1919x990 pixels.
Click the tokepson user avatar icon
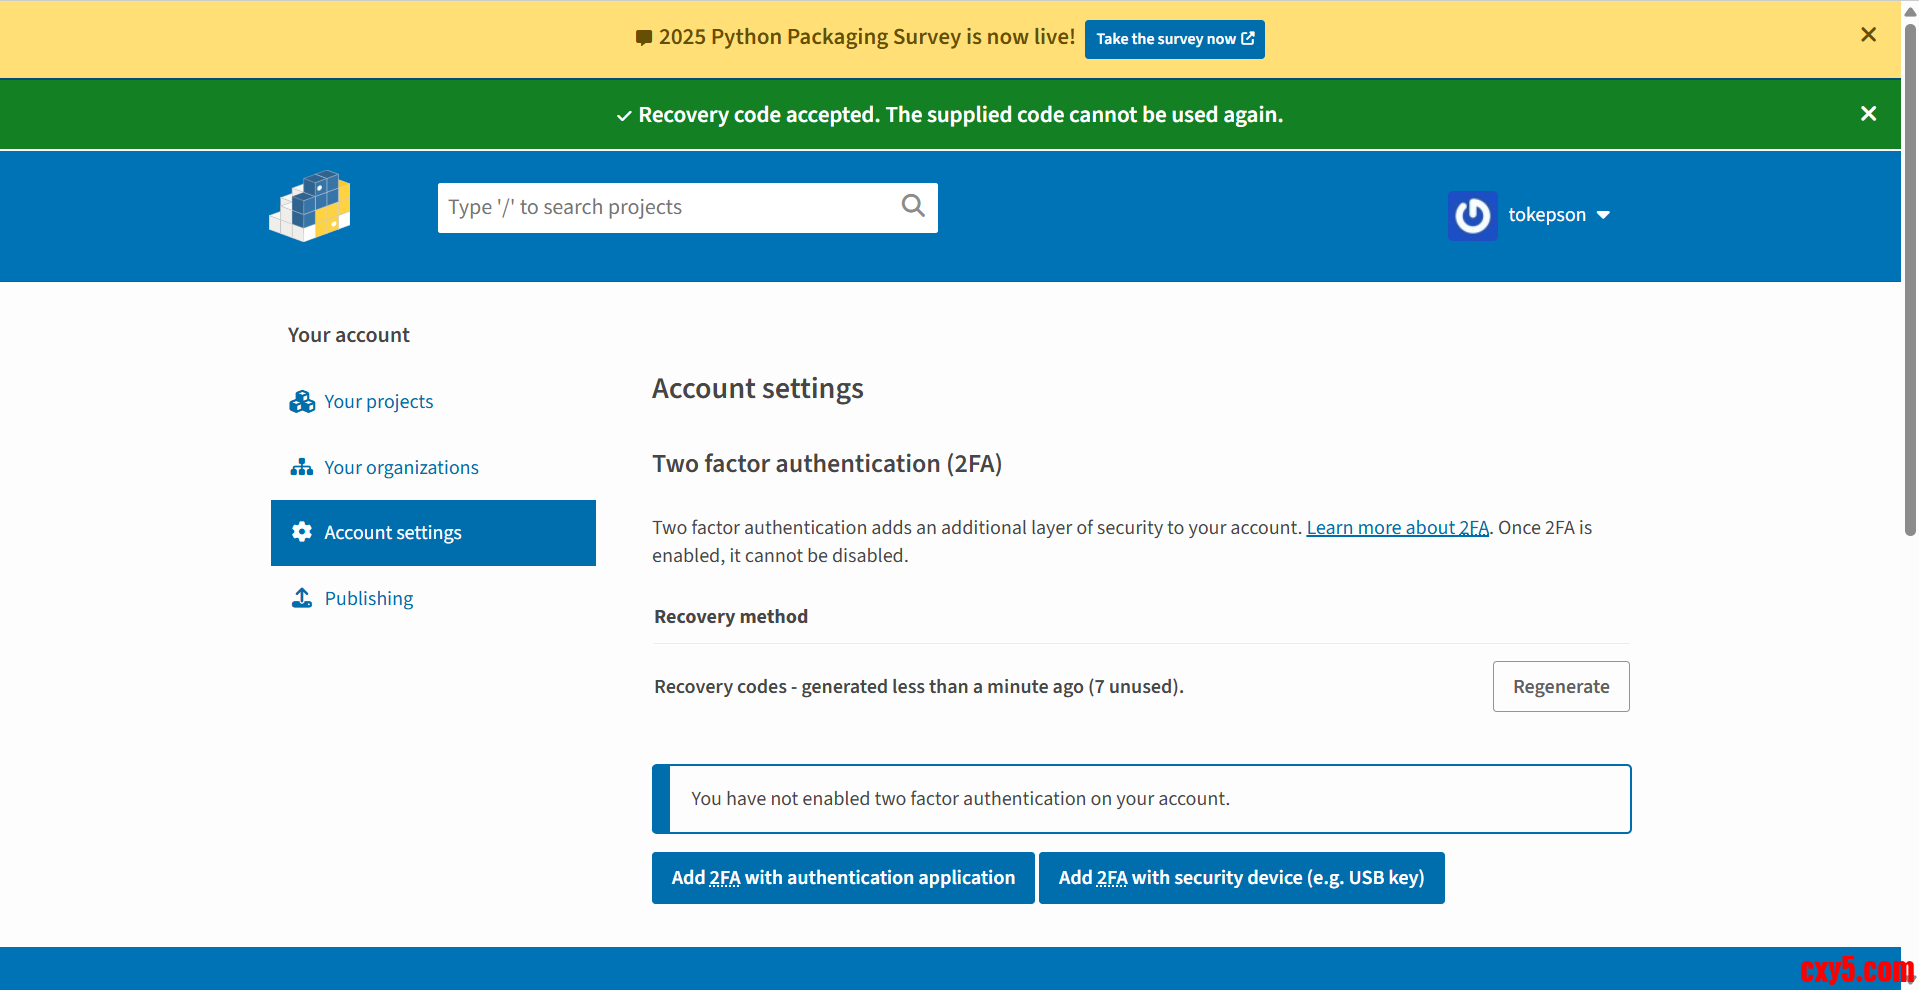click(1472, 215)
